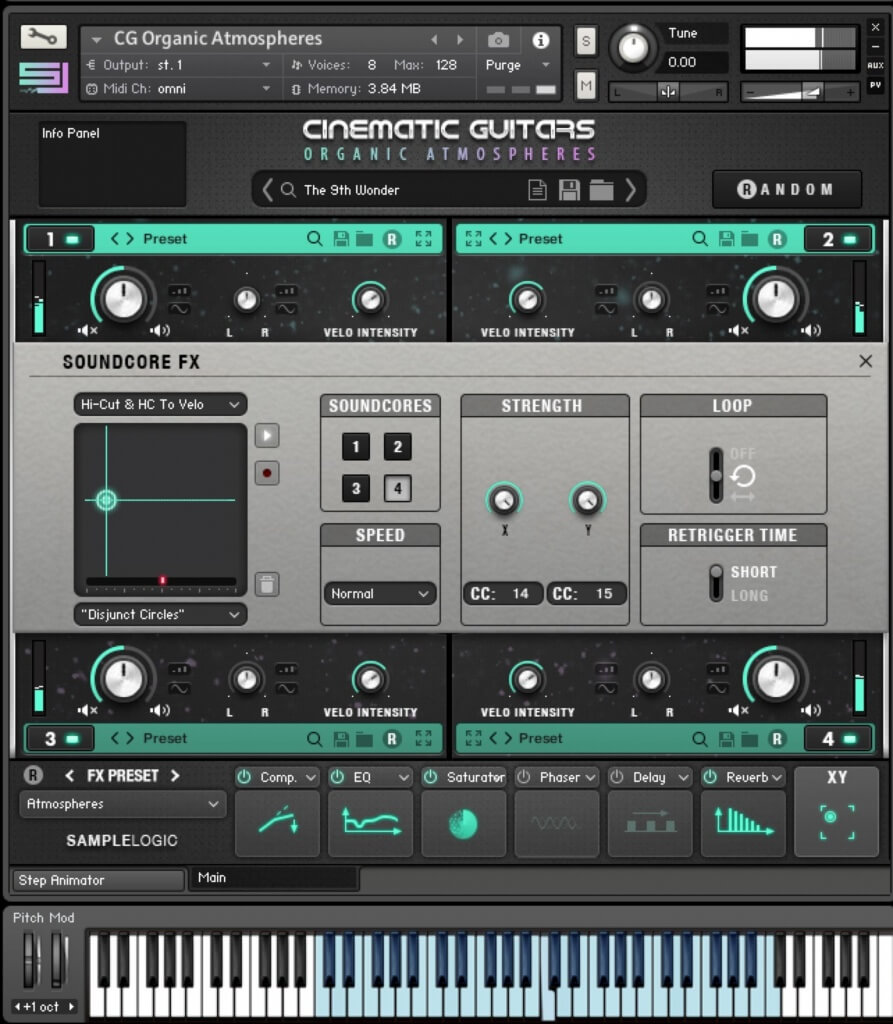Open the Hi-Cut & HC To Velo dropdown
The width and height of the screenshot is (893, 1024).
click(x=160, y=404)
